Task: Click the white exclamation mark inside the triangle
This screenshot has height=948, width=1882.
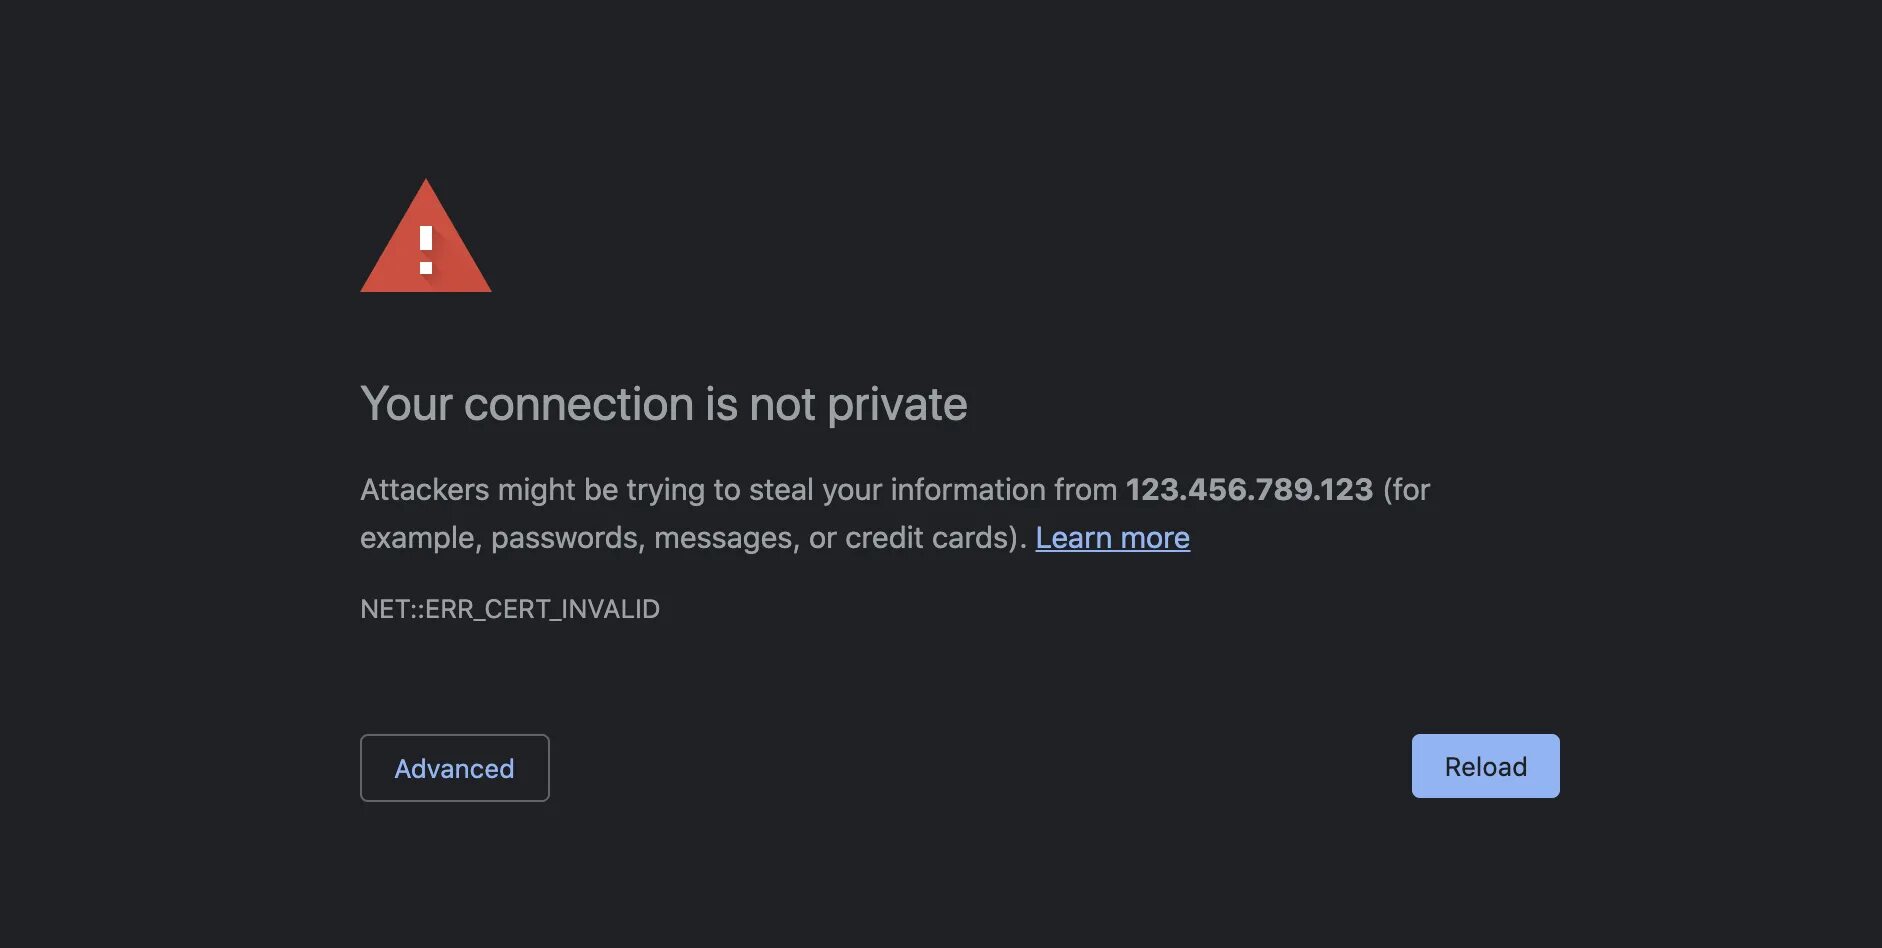Action: [426, 250]
